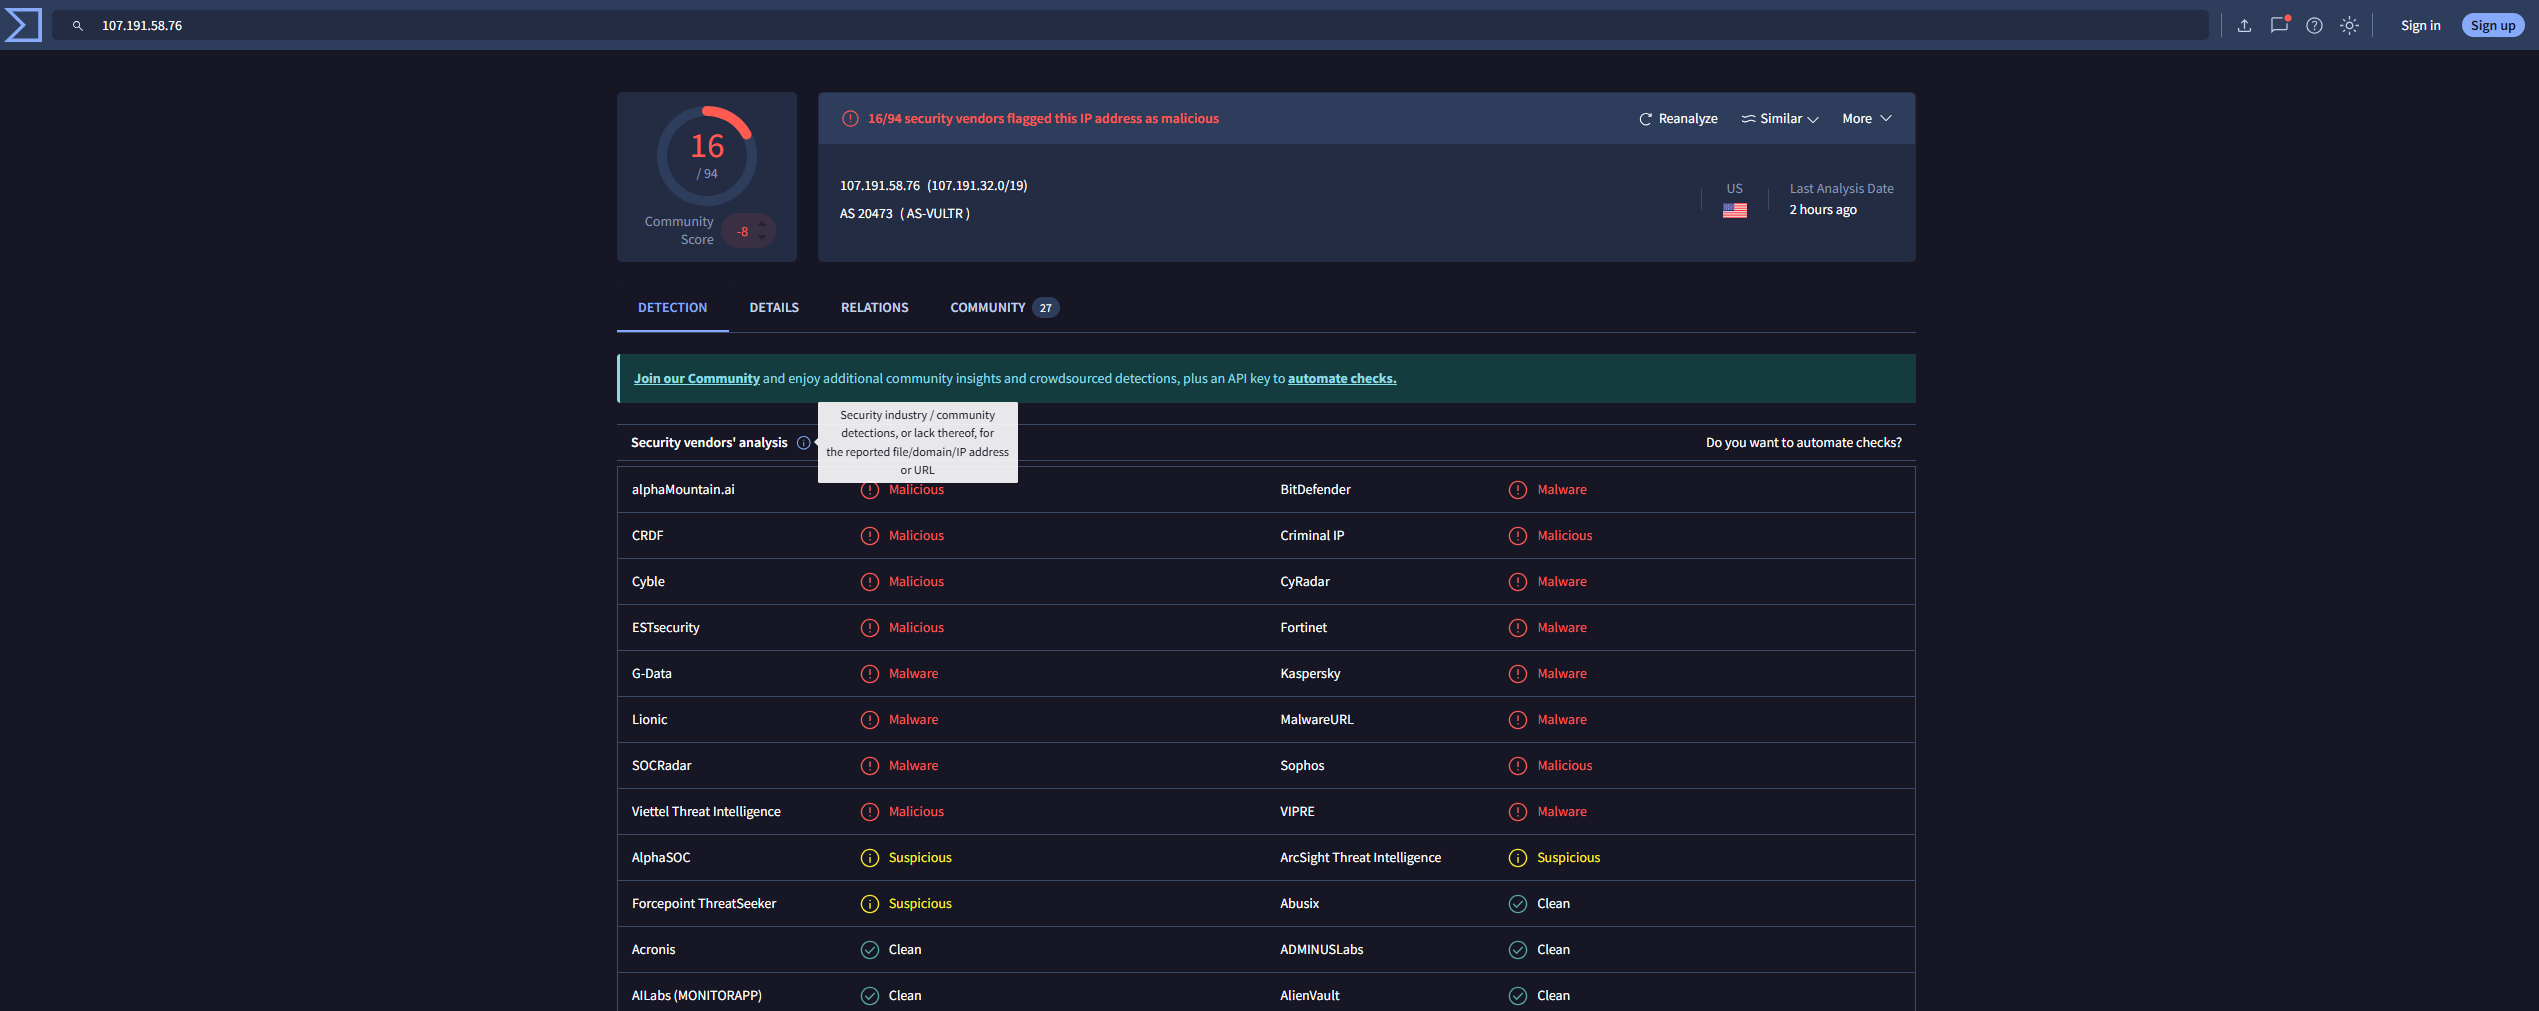
Task: Switch to the DETAILS tab
Action: pos(774,308)
